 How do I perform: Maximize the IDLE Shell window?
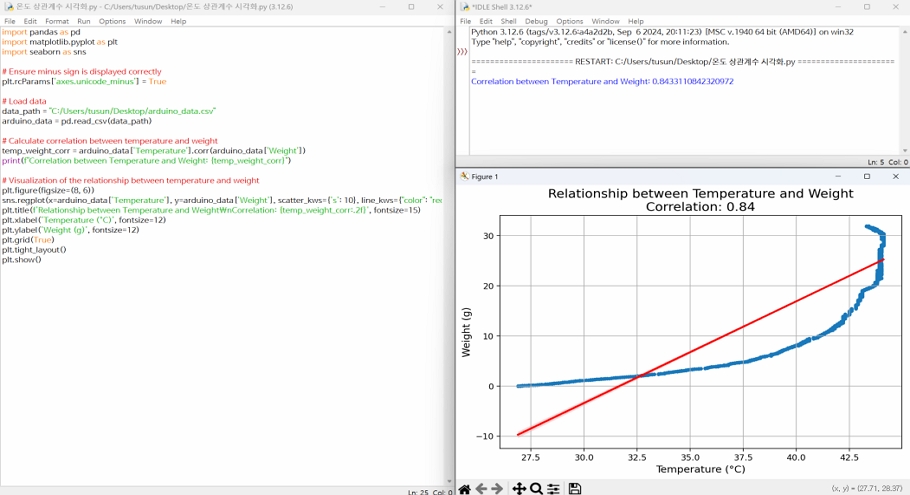tap(867, 7)
